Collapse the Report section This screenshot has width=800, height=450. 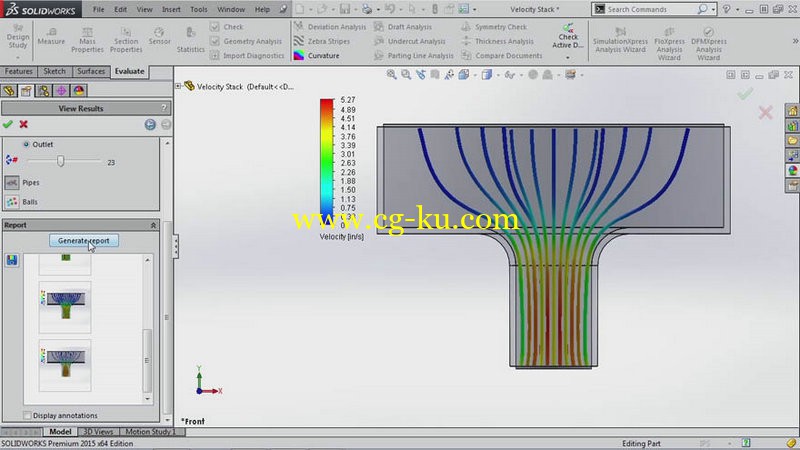[x=153, y=225]
